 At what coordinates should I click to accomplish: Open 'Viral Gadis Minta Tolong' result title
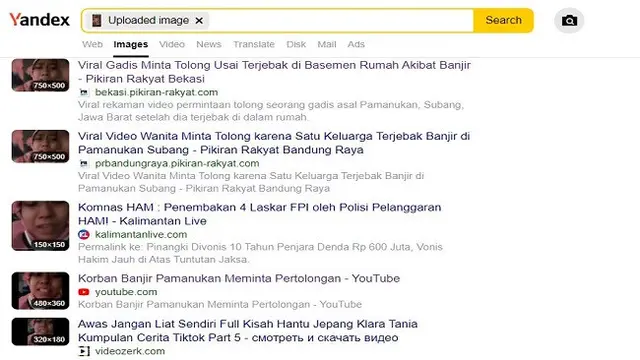[274, 72]
